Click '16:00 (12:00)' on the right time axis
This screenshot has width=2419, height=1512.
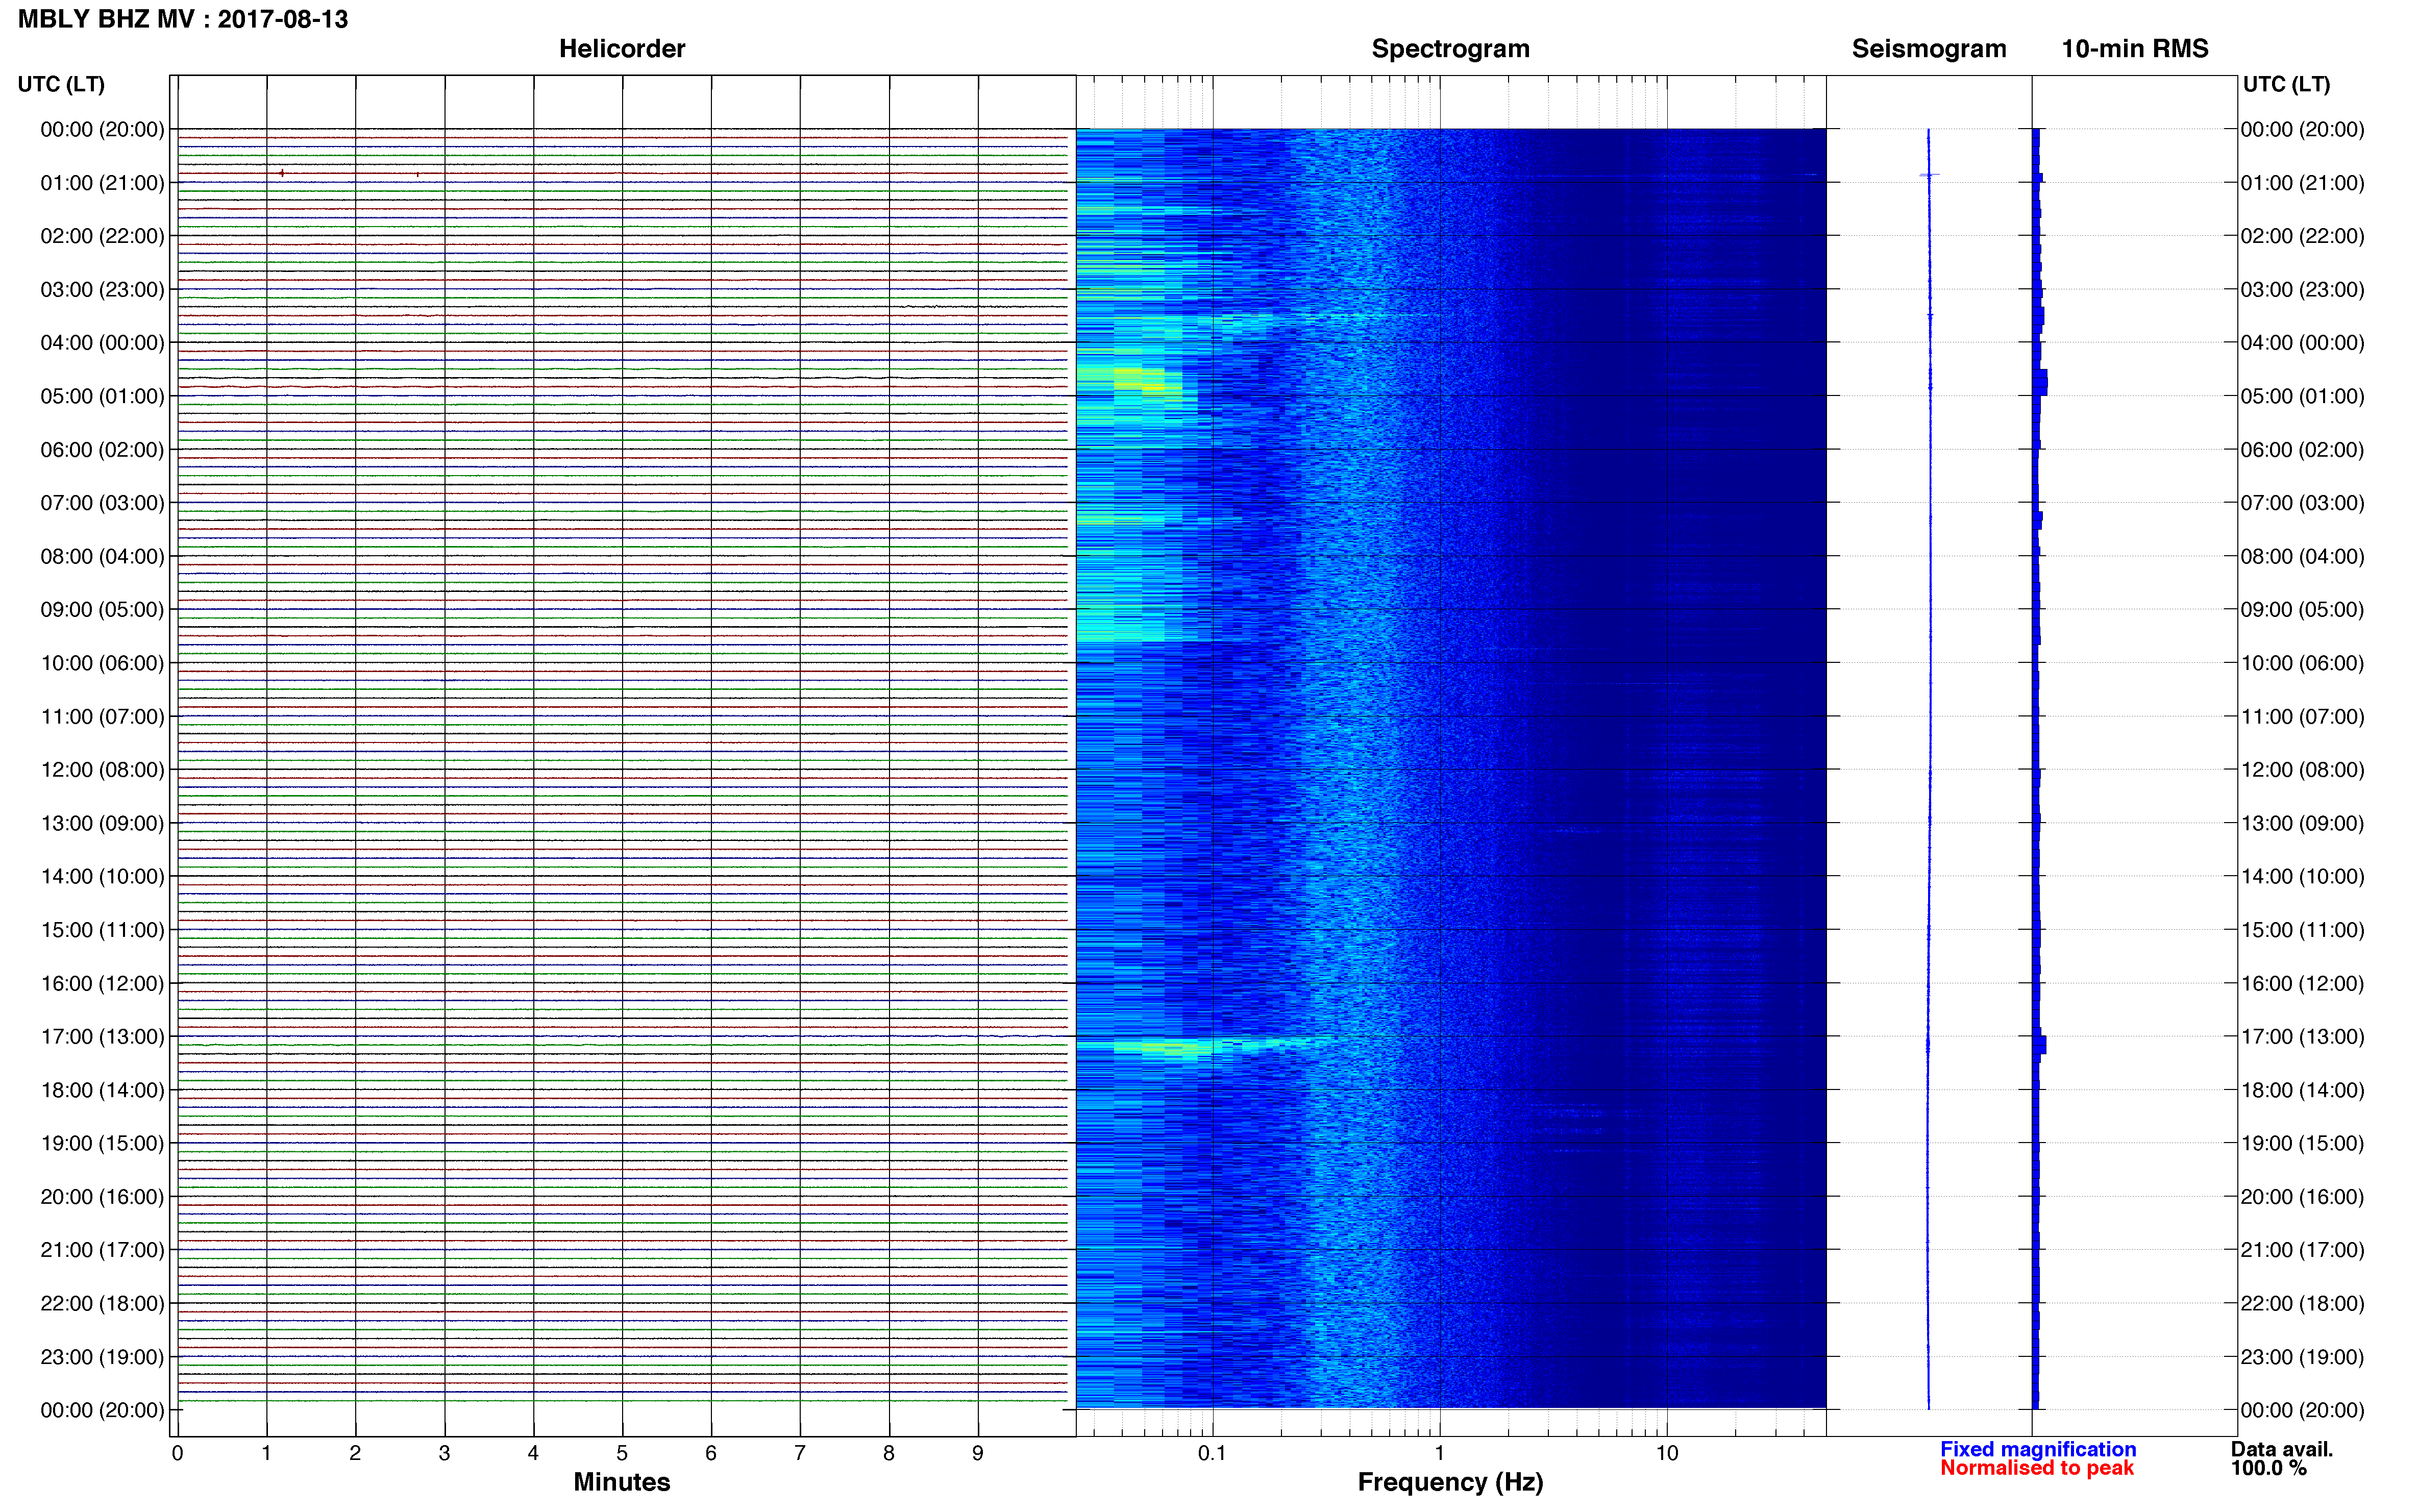point(2302,983)
